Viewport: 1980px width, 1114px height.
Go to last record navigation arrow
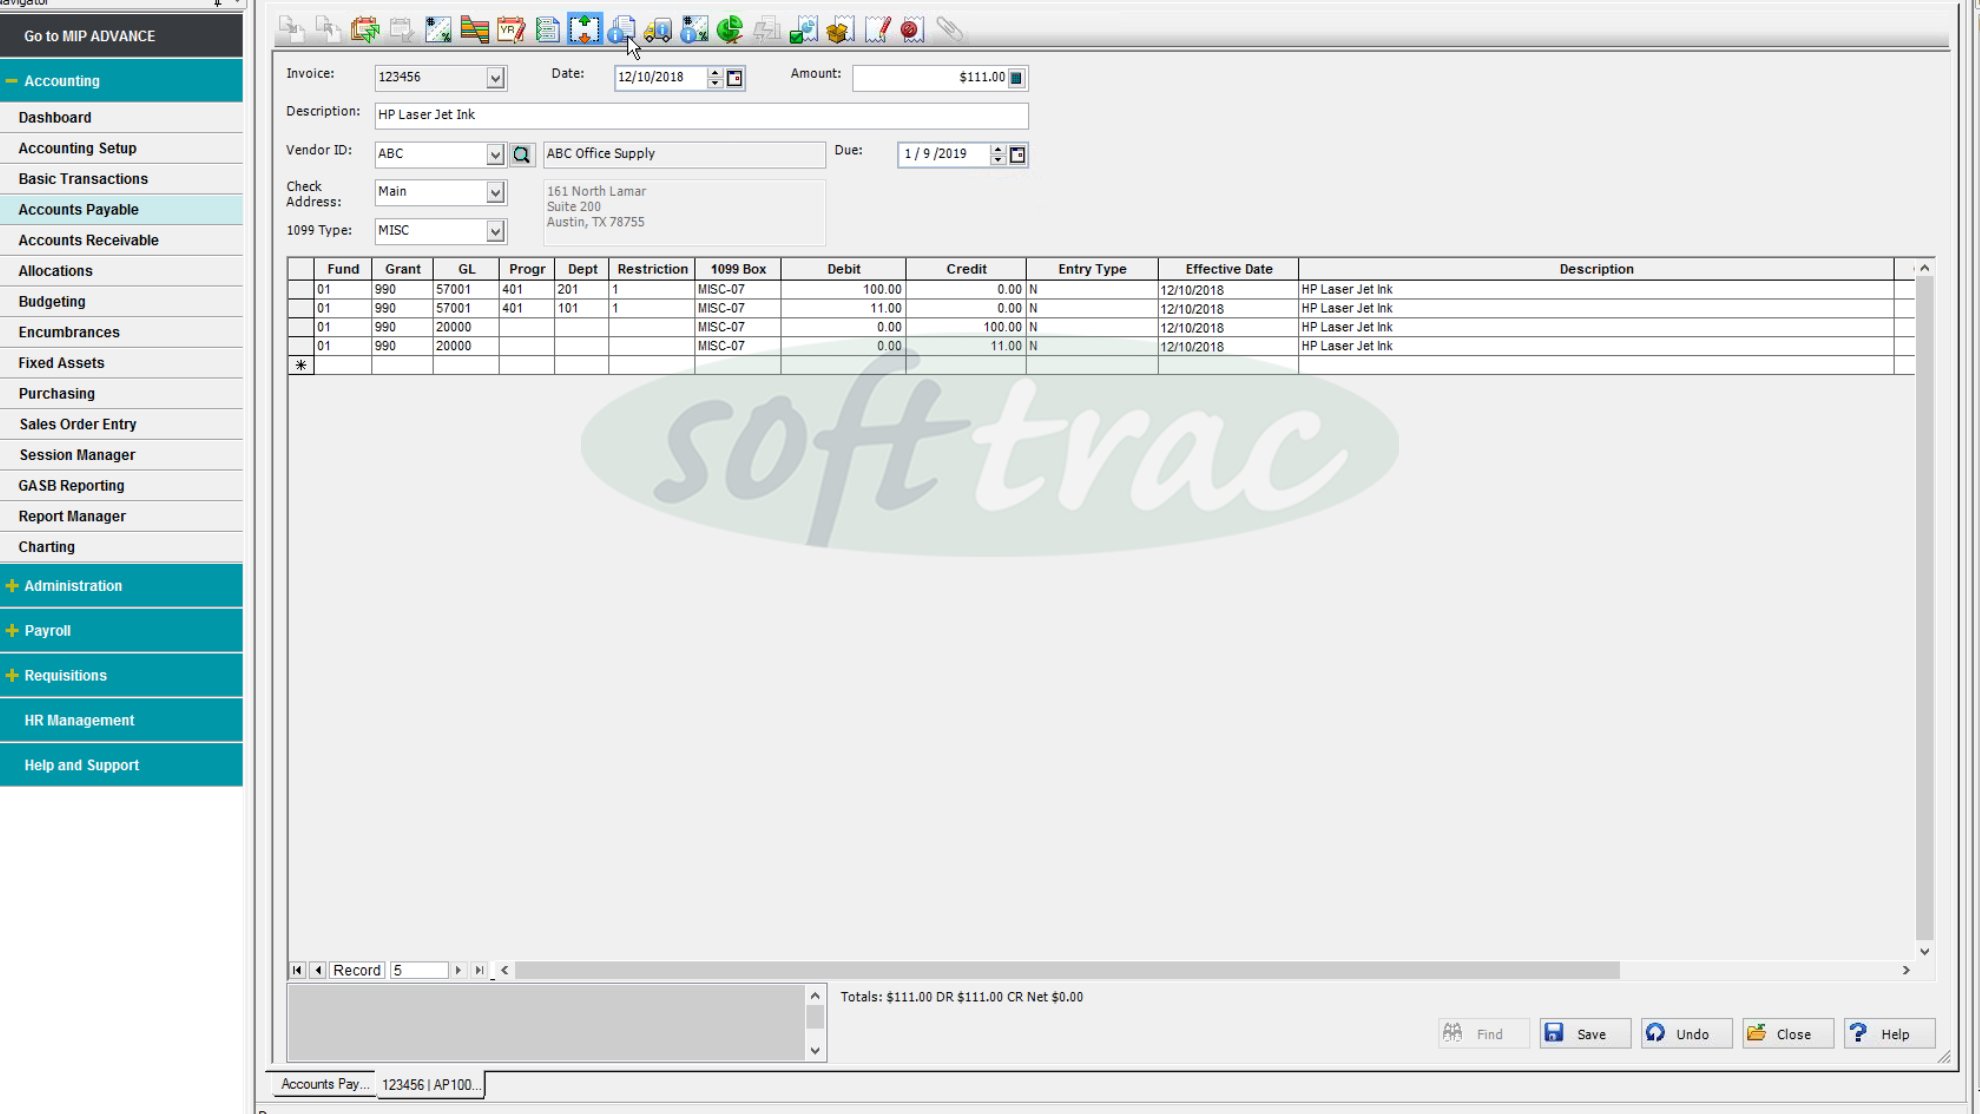479,970
